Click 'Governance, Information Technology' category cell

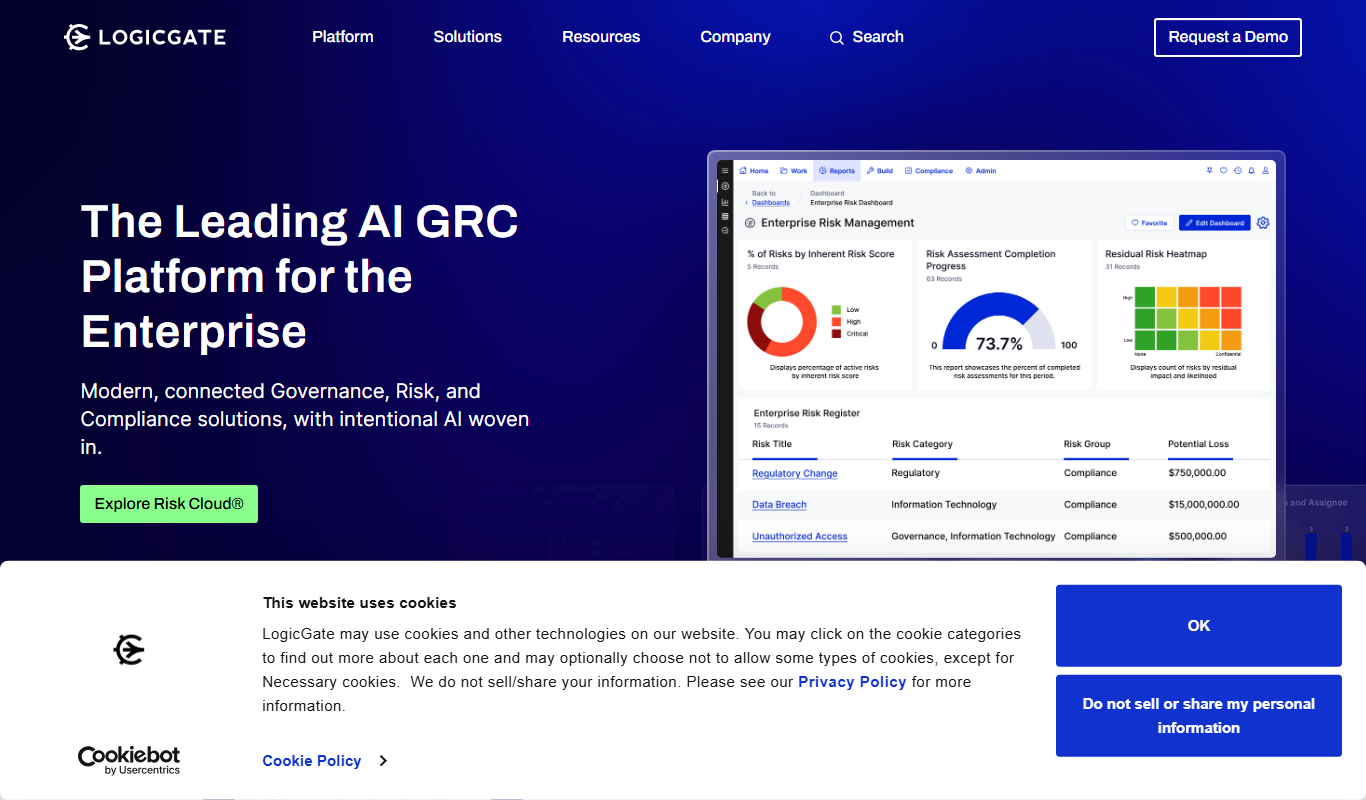pos(973,537)
